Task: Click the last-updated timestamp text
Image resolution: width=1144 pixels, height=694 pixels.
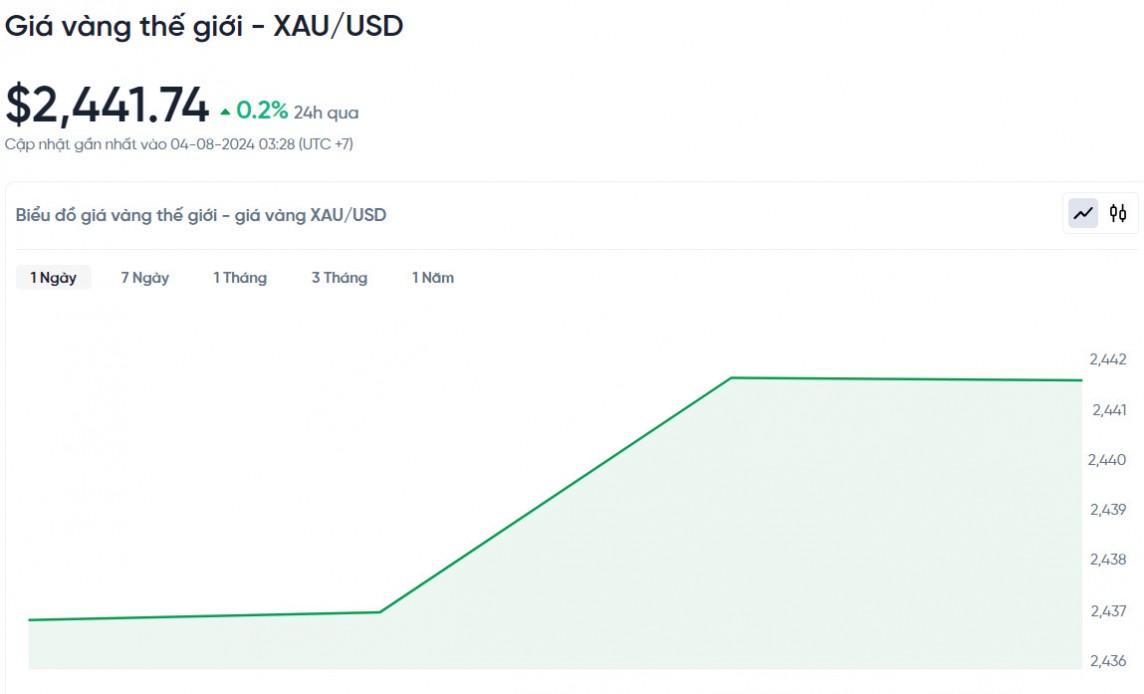Action: click(x=179, y=144)
